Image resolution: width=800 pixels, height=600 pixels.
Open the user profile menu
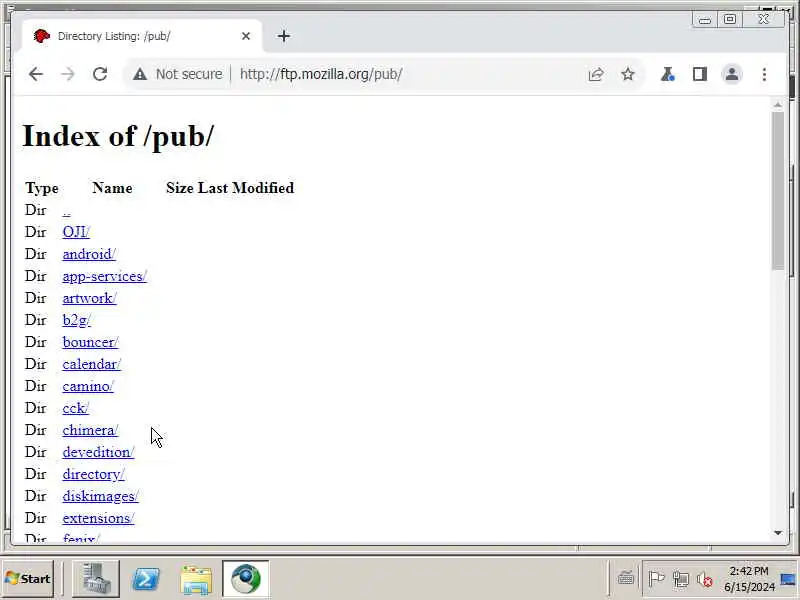(732, 74)
